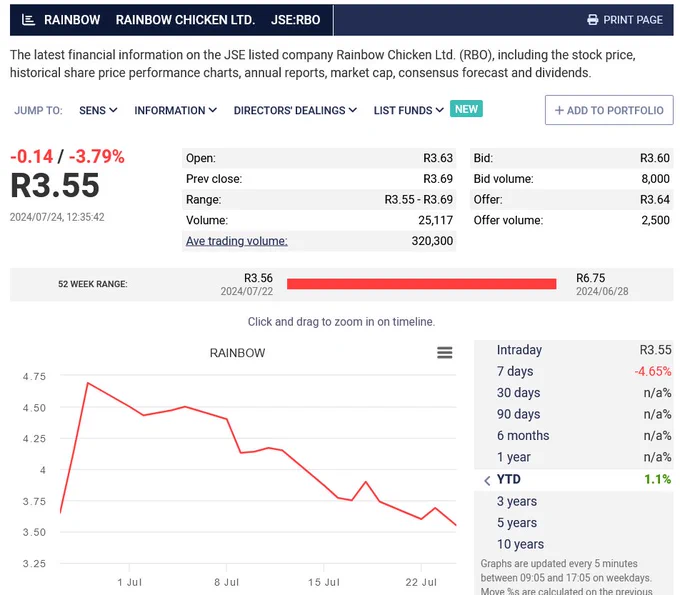This screenshot has width=680, height=595.
Task: Click the chart icon beside RAINBOW header
Action: [28, 20]
